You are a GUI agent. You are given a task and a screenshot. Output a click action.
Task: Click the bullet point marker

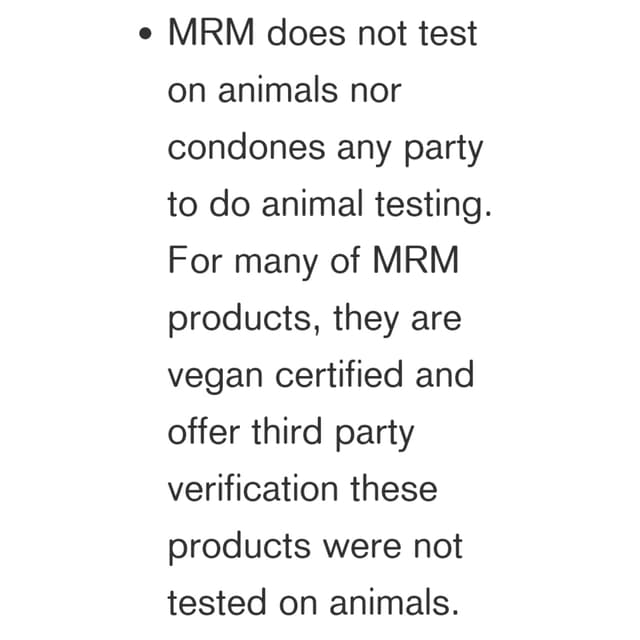[145, 33]
